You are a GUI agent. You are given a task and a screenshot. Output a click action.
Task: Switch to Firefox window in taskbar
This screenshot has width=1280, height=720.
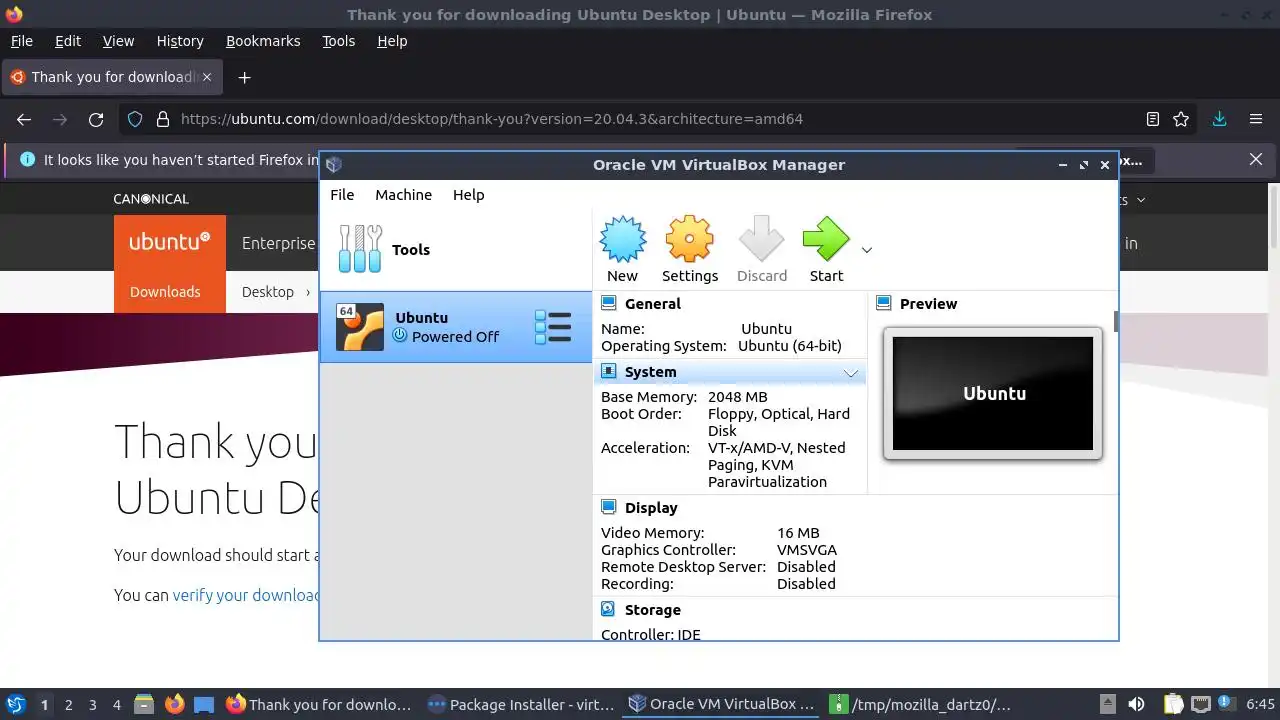click(x=320, y=704)
